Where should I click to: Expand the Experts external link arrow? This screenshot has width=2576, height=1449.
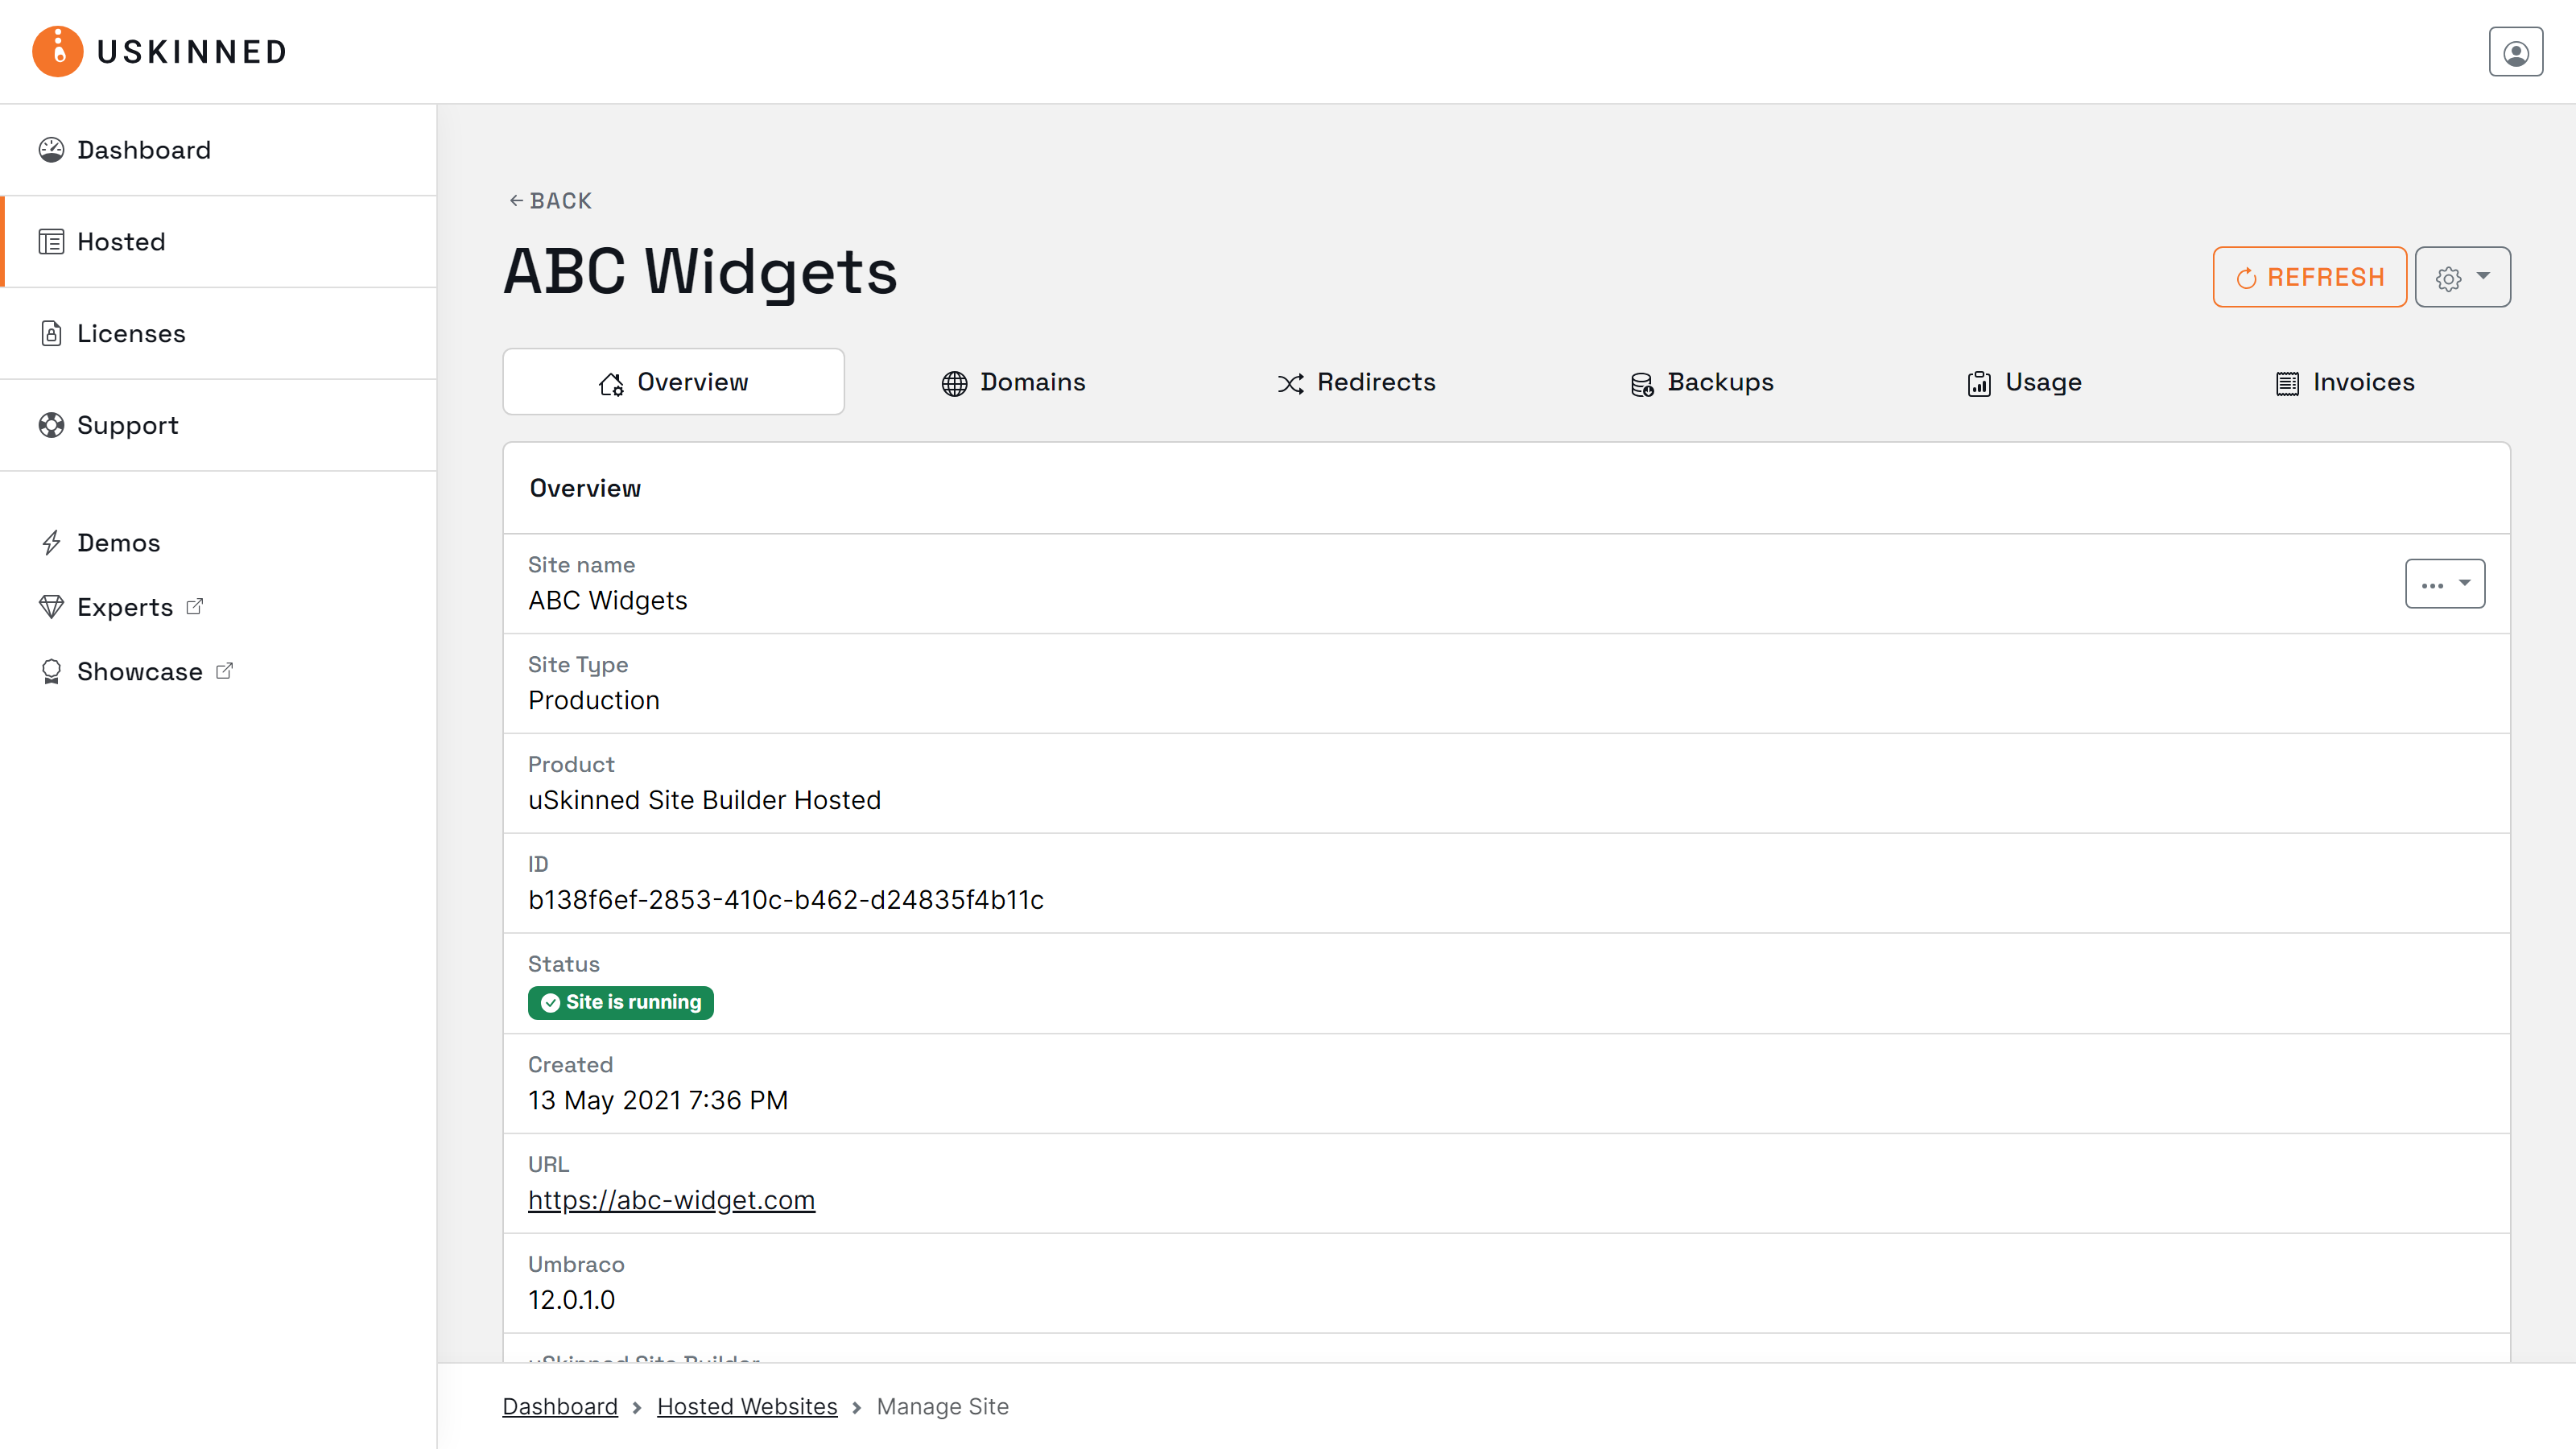[x=194, y=605]
